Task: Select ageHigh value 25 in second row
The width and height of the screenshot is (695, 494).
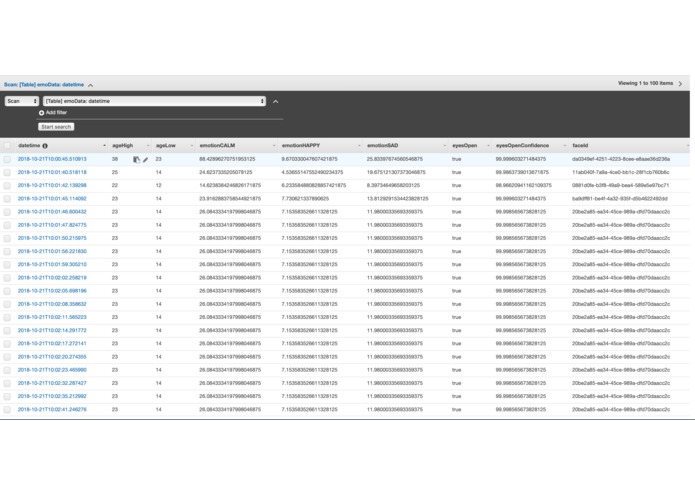Action: click(115, 172)
